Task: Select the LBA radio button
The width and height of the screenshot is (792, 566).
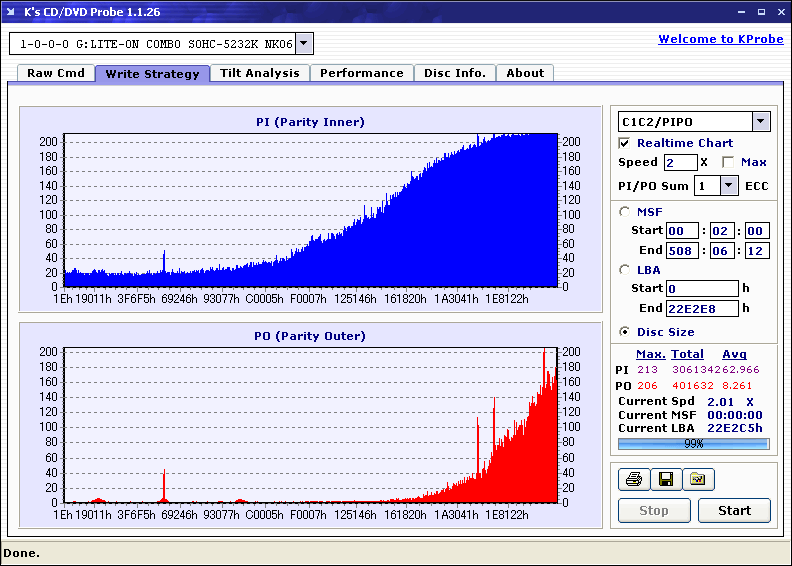Action: (625, 270)
